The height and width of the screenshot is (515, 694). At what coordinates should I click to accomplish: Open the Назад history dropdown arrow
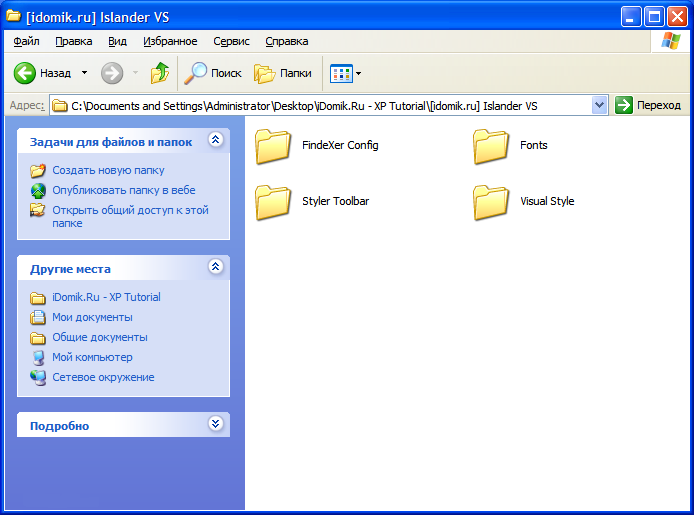pos(84,73)
